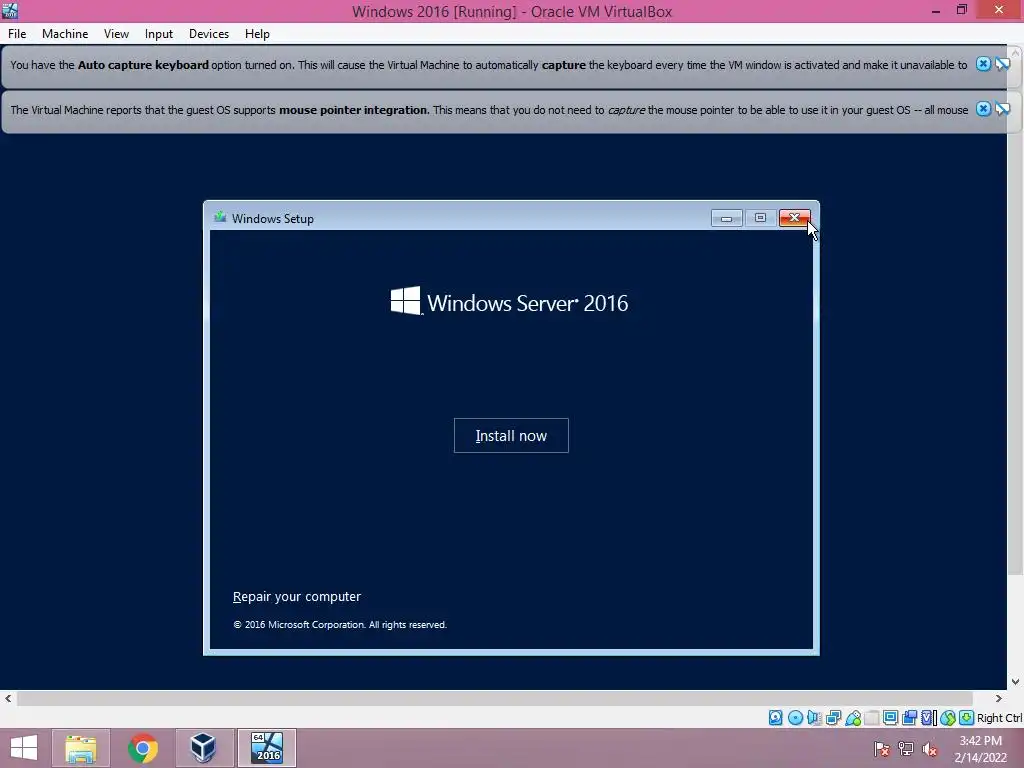Open File Explorer from the taskbar
The height and width of the screenshot is (768, 1024).
coord(81,748)
